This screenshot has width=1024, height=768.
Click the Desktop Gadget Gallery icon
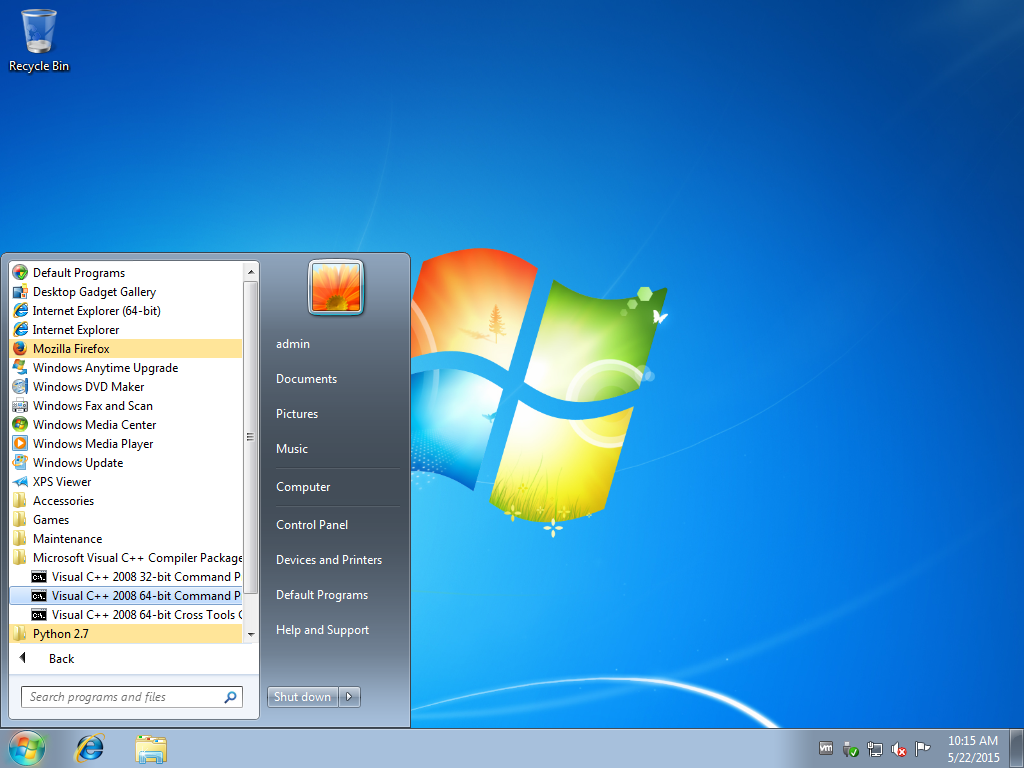(x=20, y=291)
